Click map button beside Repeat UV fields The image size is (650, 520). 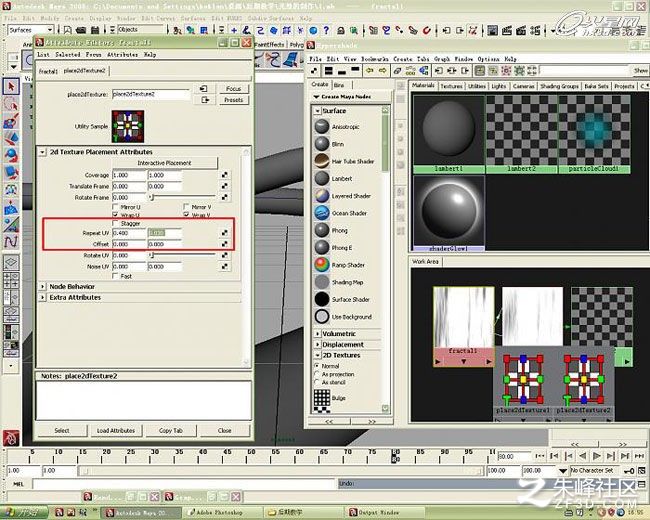(224, 233)
